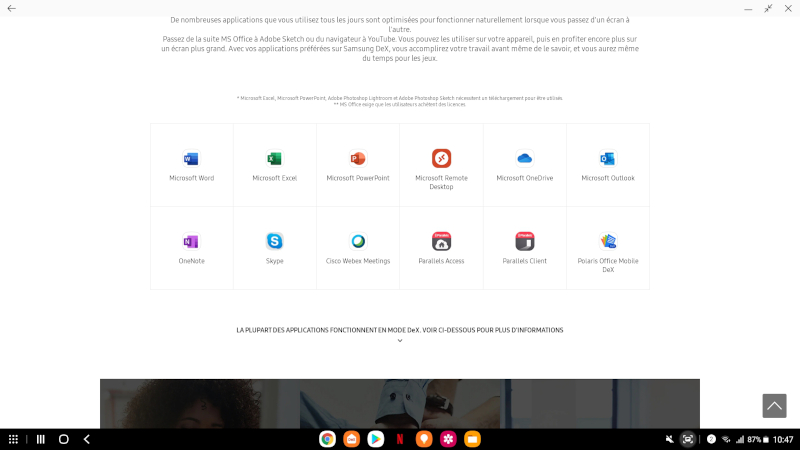Click the Skype label

click(274, 261)
